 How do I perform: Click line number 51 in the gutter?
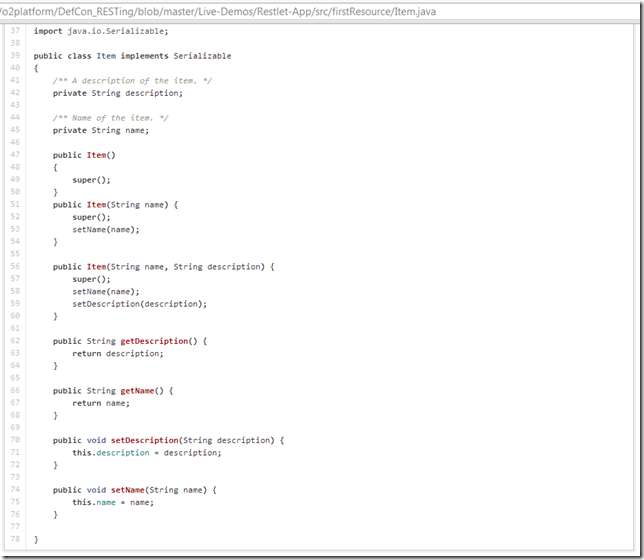[15, 204]
